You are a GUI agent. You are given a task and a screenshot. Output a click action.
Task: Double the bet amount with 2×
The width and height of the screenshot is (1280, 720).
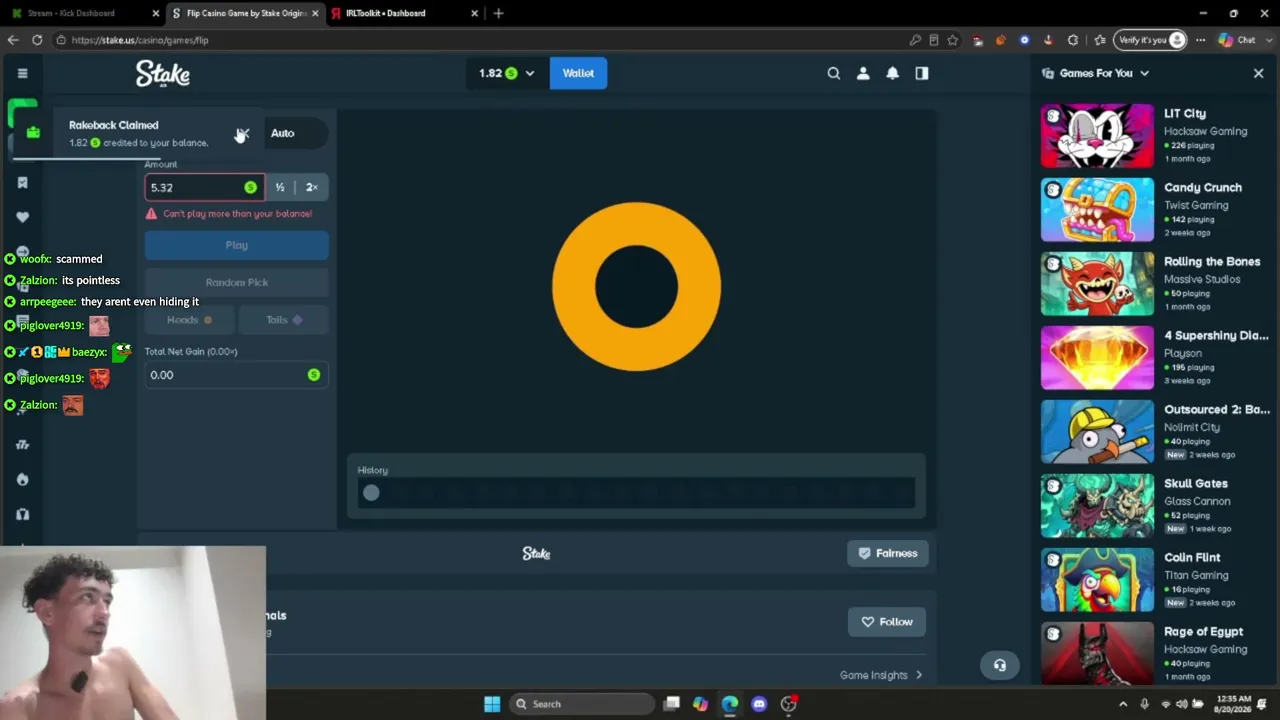pyautogui.click(x=312, y=187)
